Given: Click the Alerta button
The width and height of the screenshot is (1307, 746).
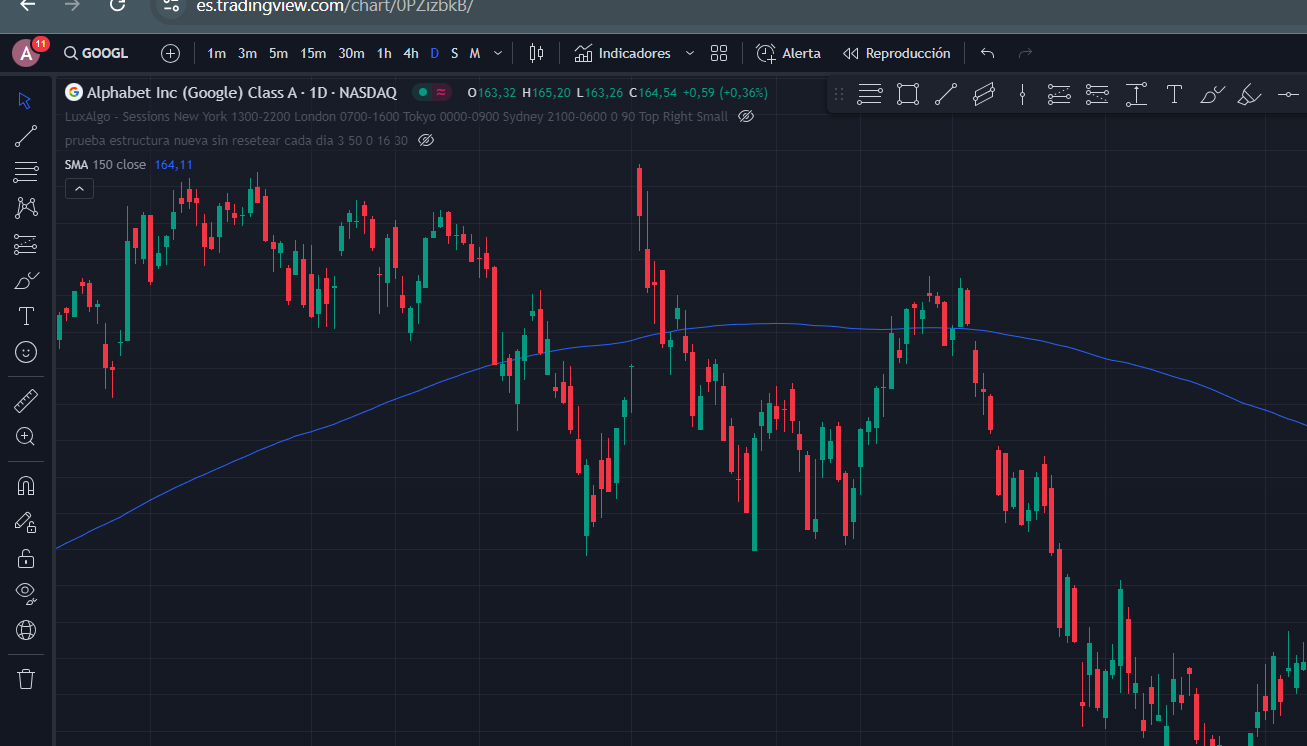Looking at the screenshot, I should pyautogui.click(x=789, y=53).
